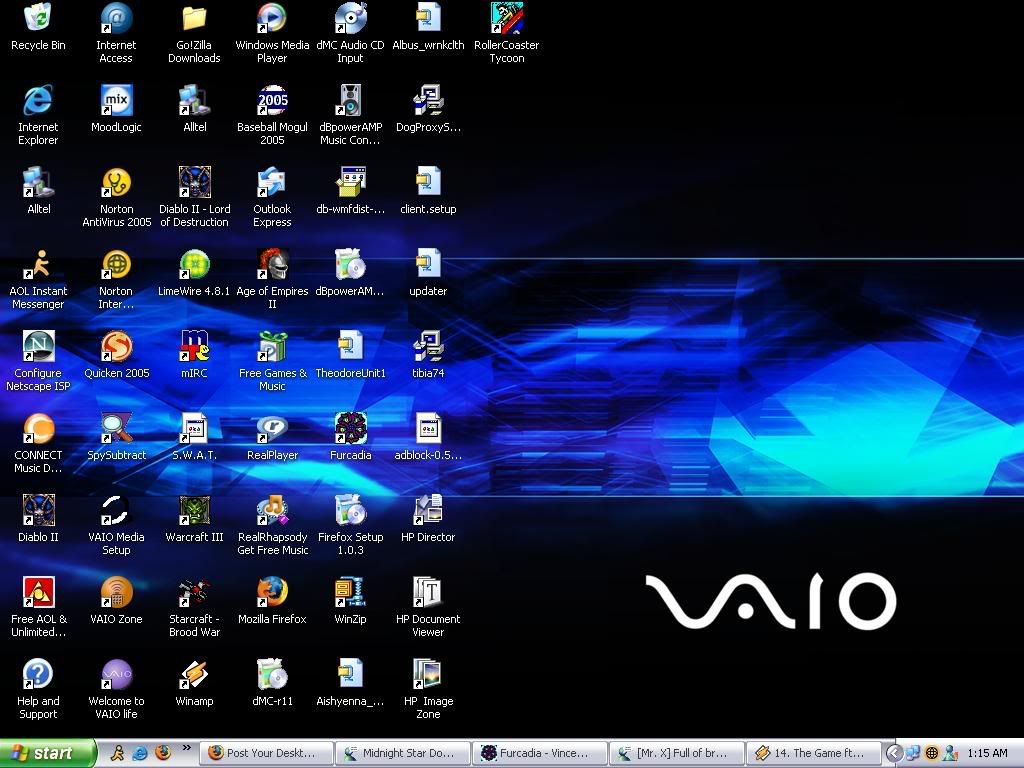Select the S.W.A.T. file icon
This screenshot has width=1024, height=768.
pyautogui.click(x=194, y=428)
